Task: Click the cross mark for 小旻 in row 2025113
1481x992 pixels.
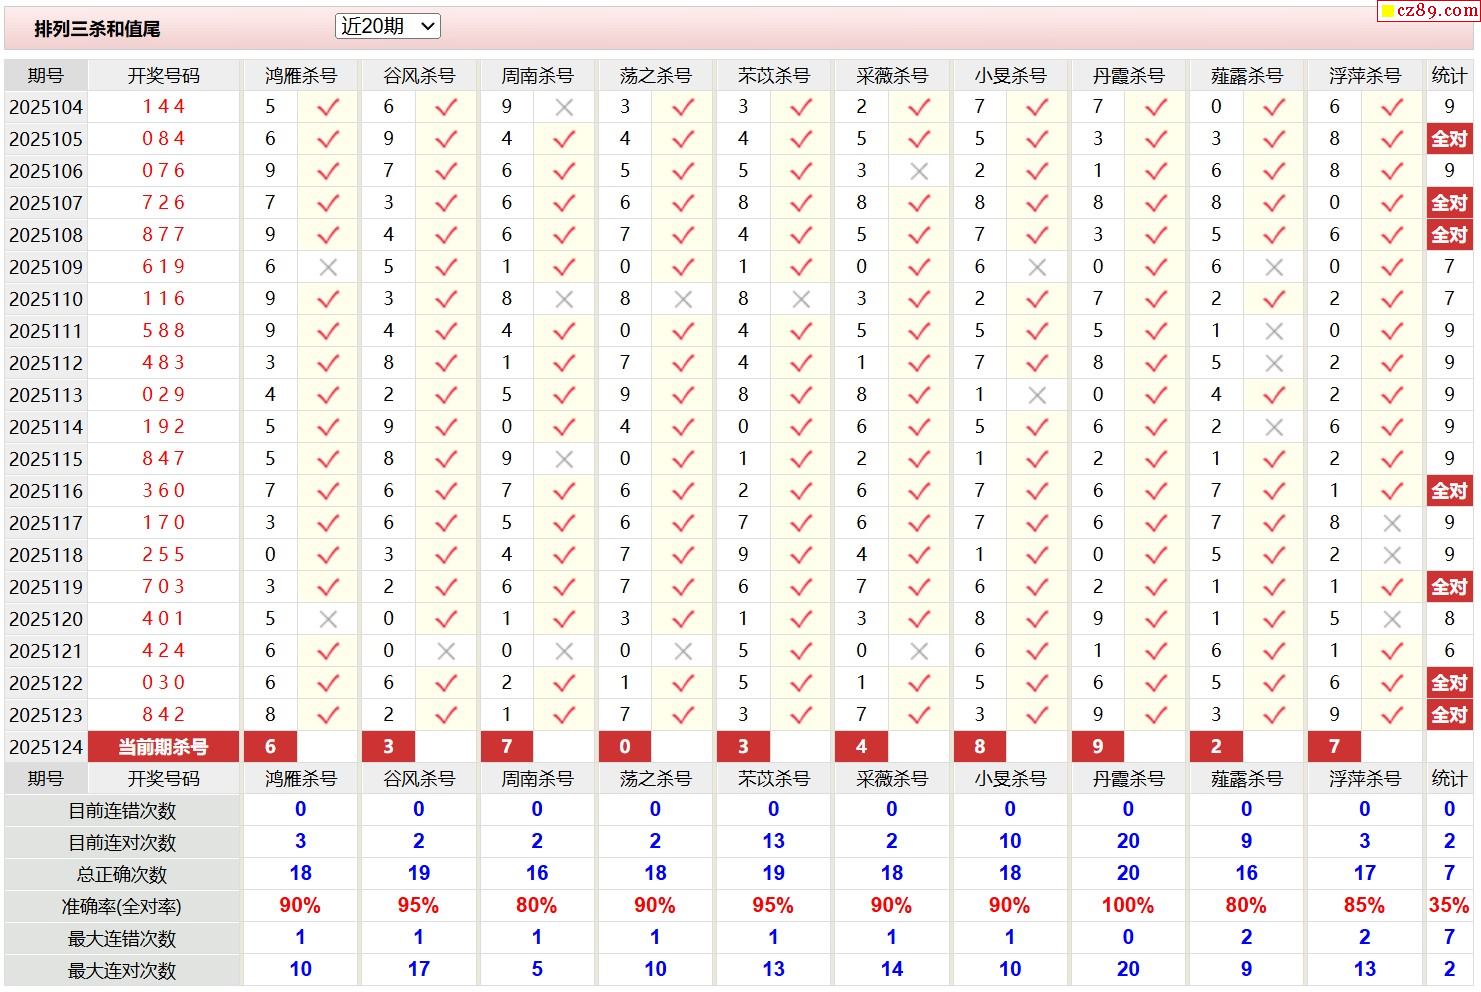Action: (1037, 395)
